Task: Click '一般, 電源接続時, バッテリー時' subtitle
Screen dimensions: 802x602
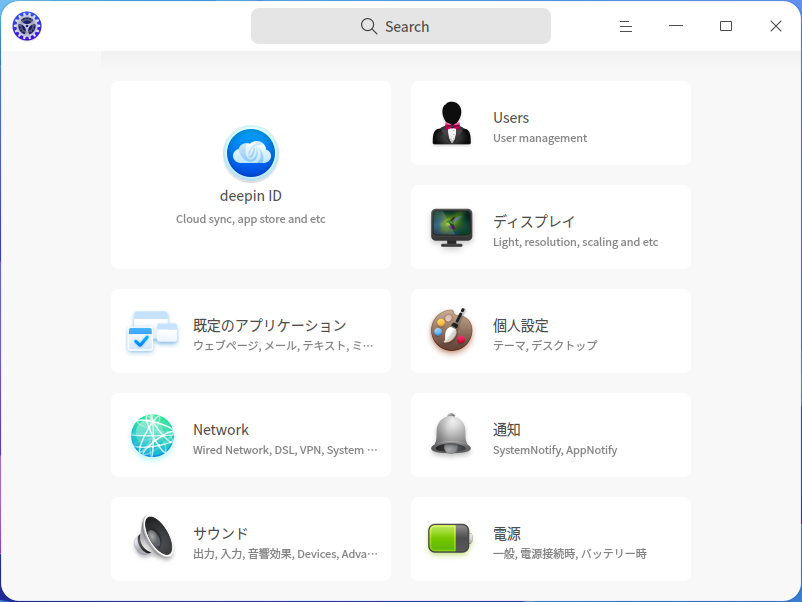Action: [570, 554]
